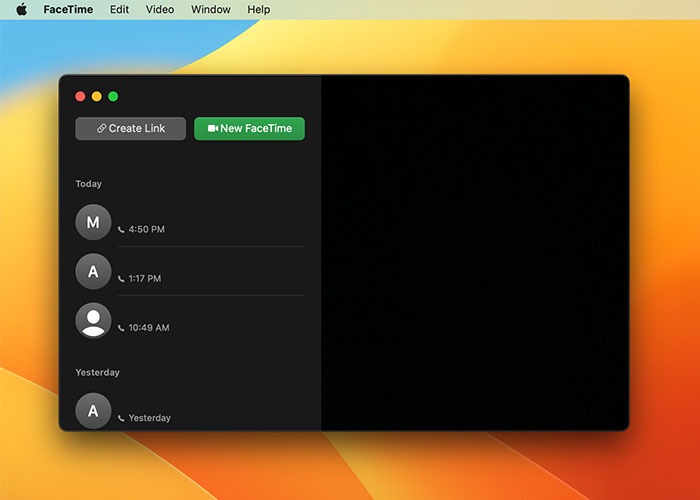Screen dimensions: 700x500
Task: Click the phone icon beside 1:17 PM
Action: [x=121, y=279]
